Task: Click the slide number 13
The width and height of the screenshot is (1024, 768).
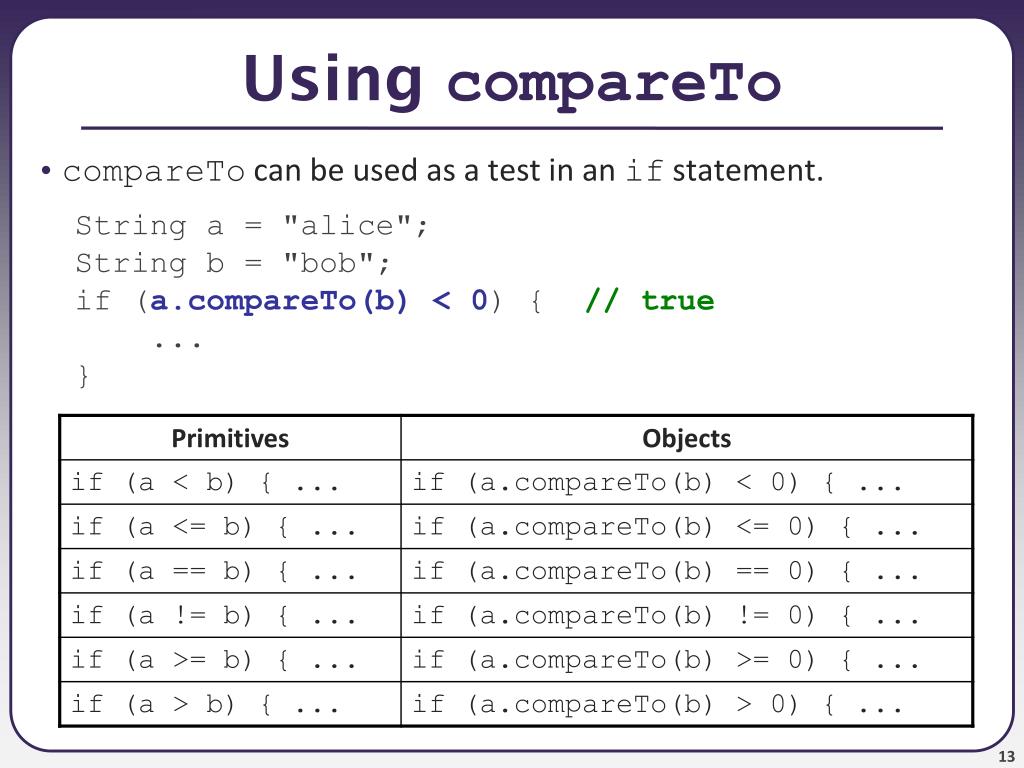Action: [x=1006, y=757]
